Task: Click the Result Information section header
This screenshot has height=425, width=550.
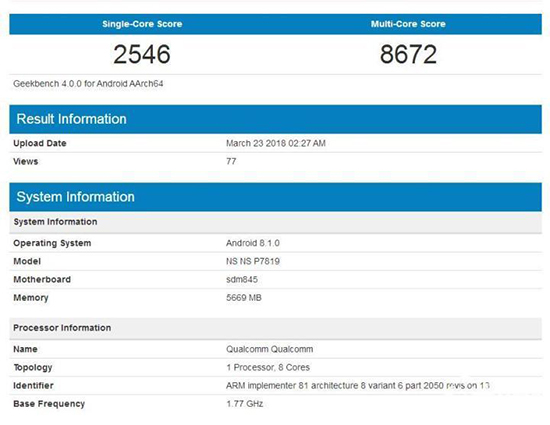Action: click(275, 119)
